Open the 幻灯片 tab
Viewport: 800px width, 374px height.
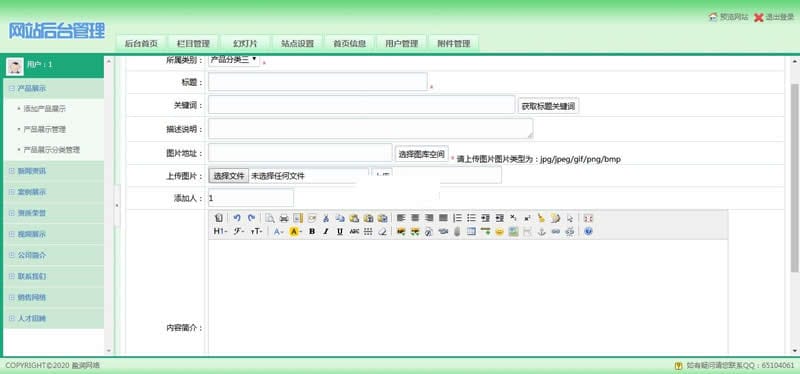(x=245, y=43)
